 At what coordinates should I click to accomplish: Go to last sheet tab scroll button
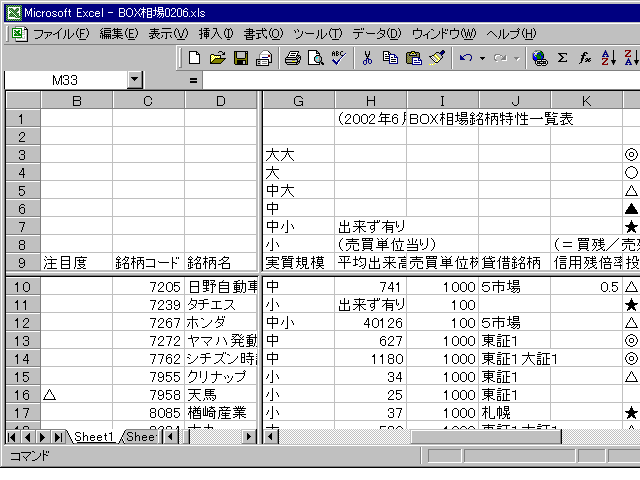[58, 437]
